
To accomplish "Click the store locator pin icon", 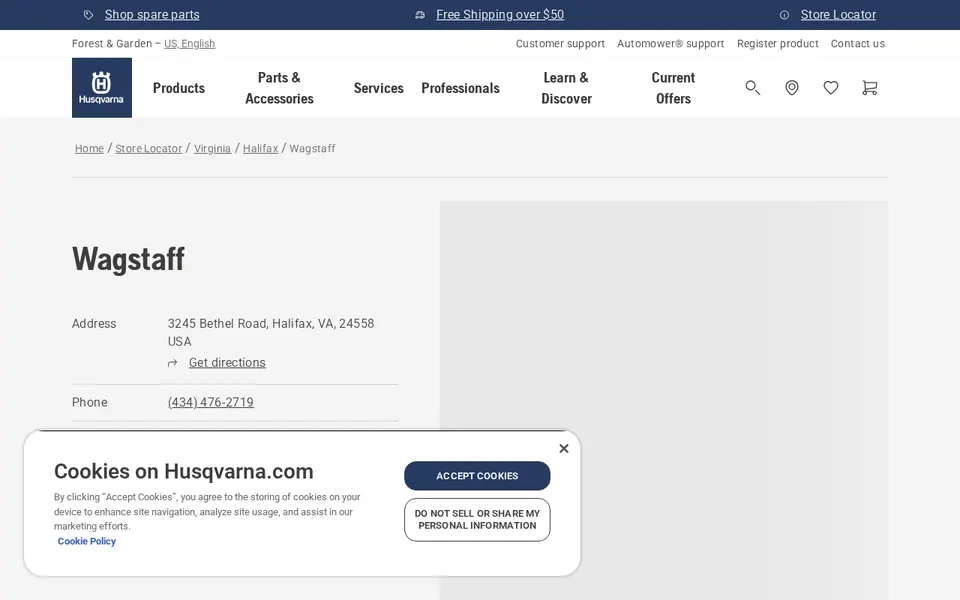I will pos(792,88).
